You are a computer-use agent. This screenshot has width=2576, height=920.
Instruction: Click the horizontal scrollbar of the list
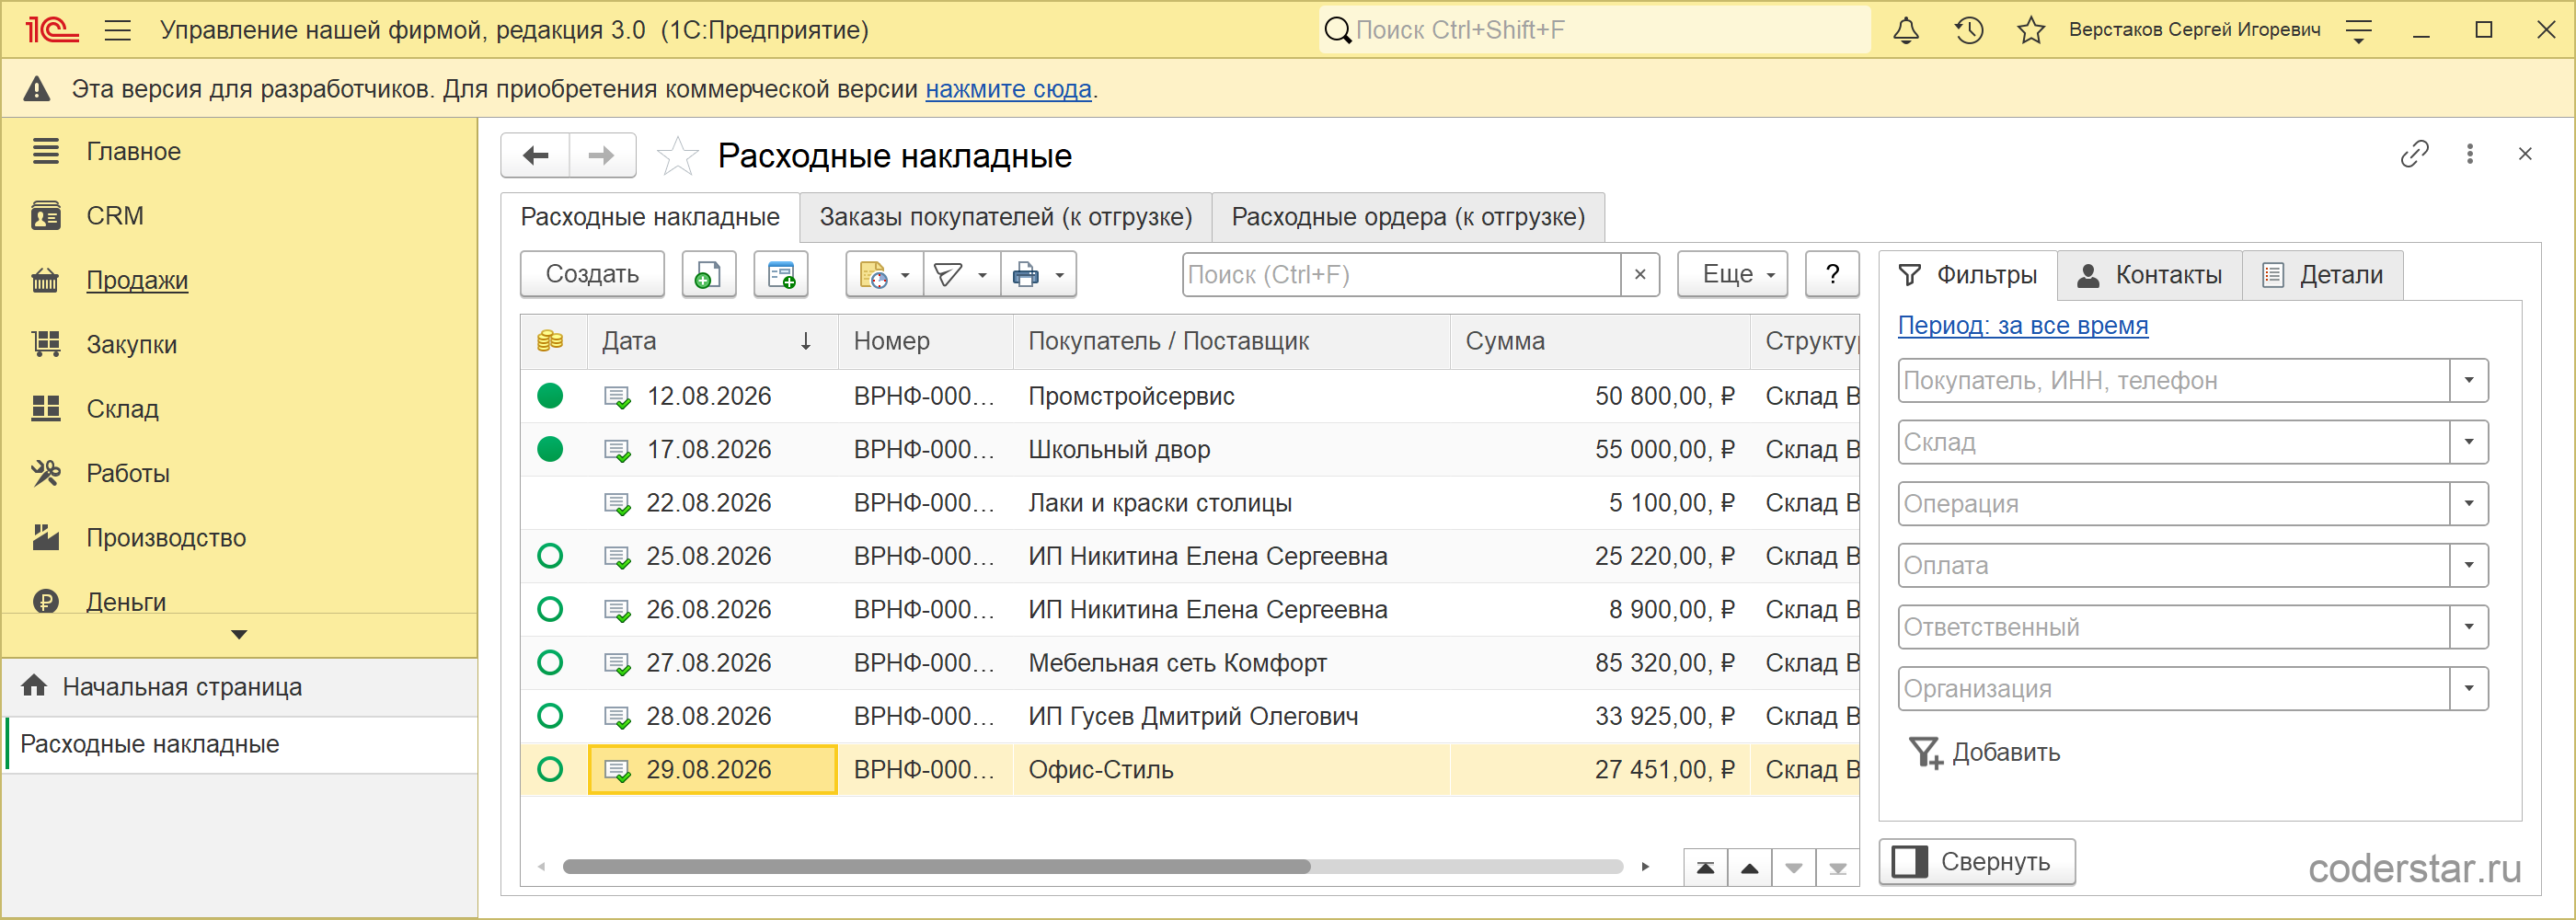coord(936,866)
